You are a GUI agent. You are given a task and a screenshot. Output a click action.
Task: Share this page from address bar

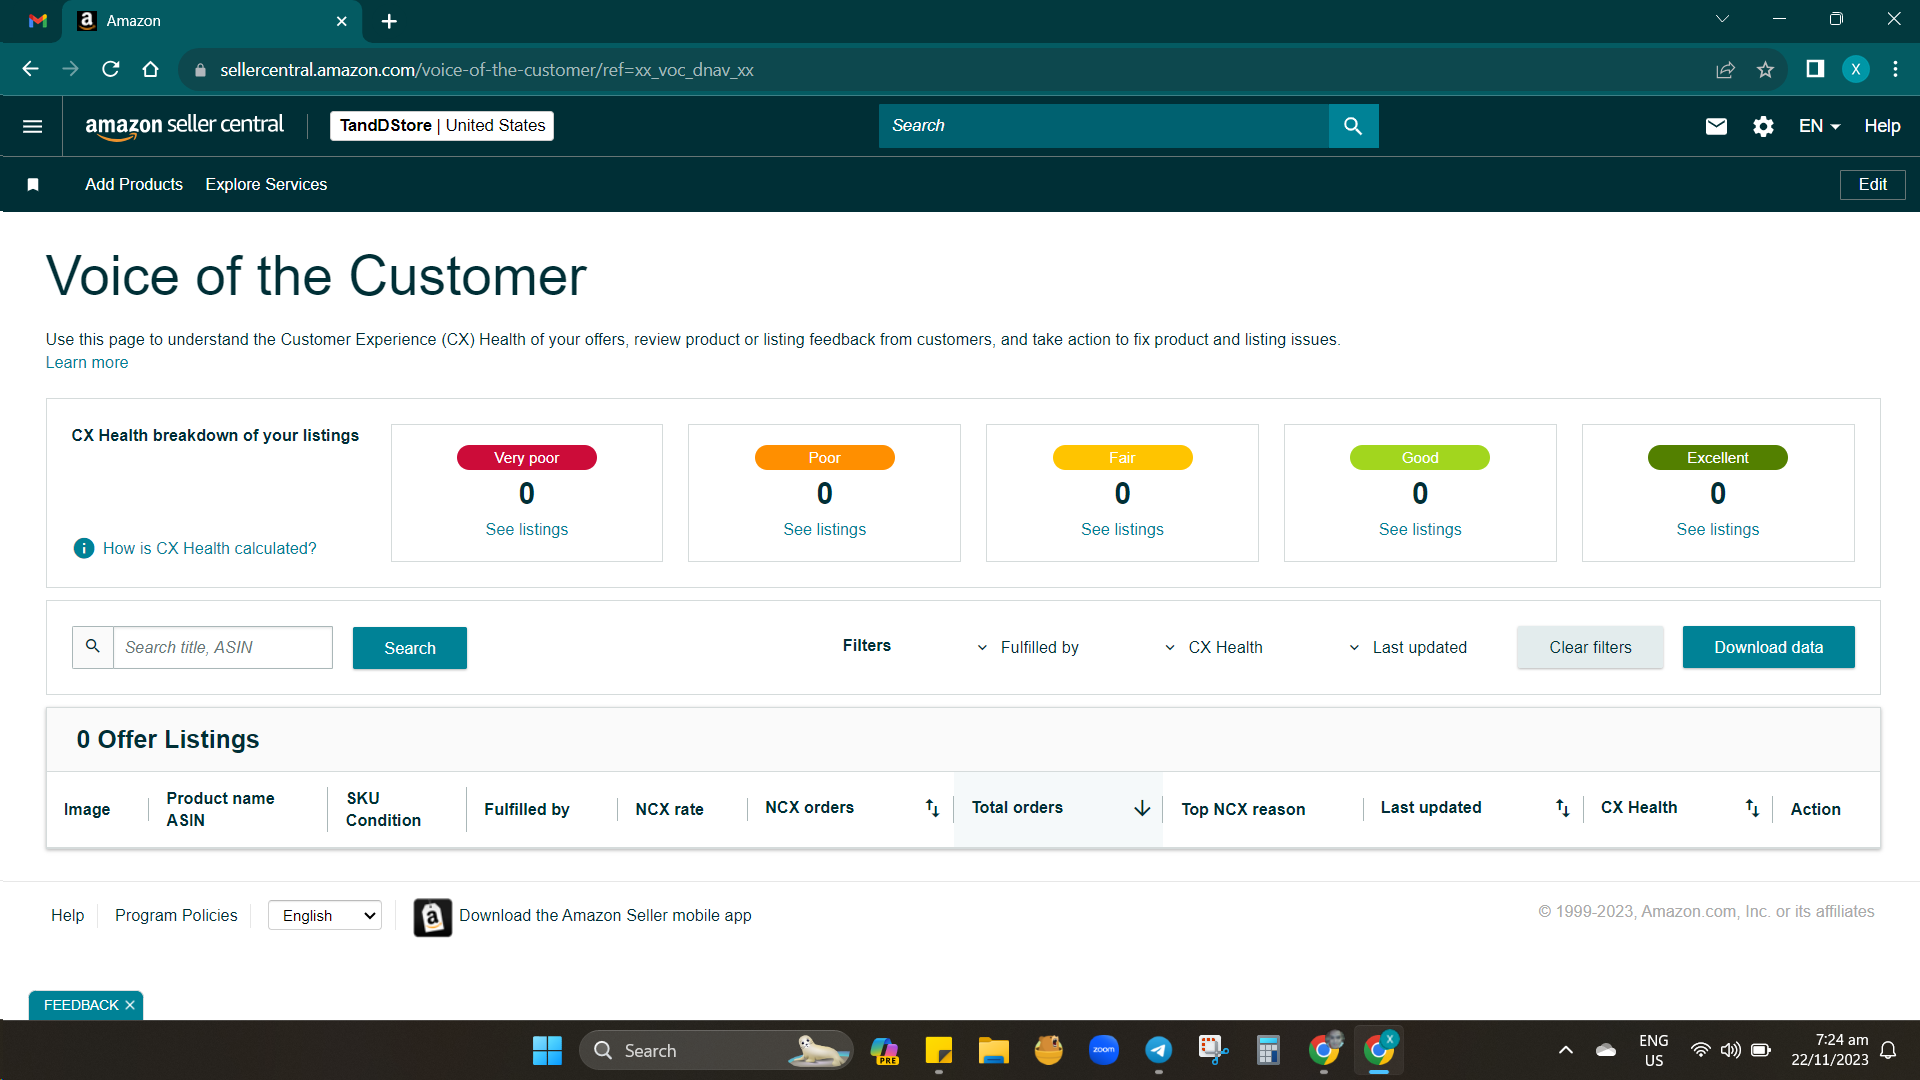pyautogui.click(x=1725, y=69)
